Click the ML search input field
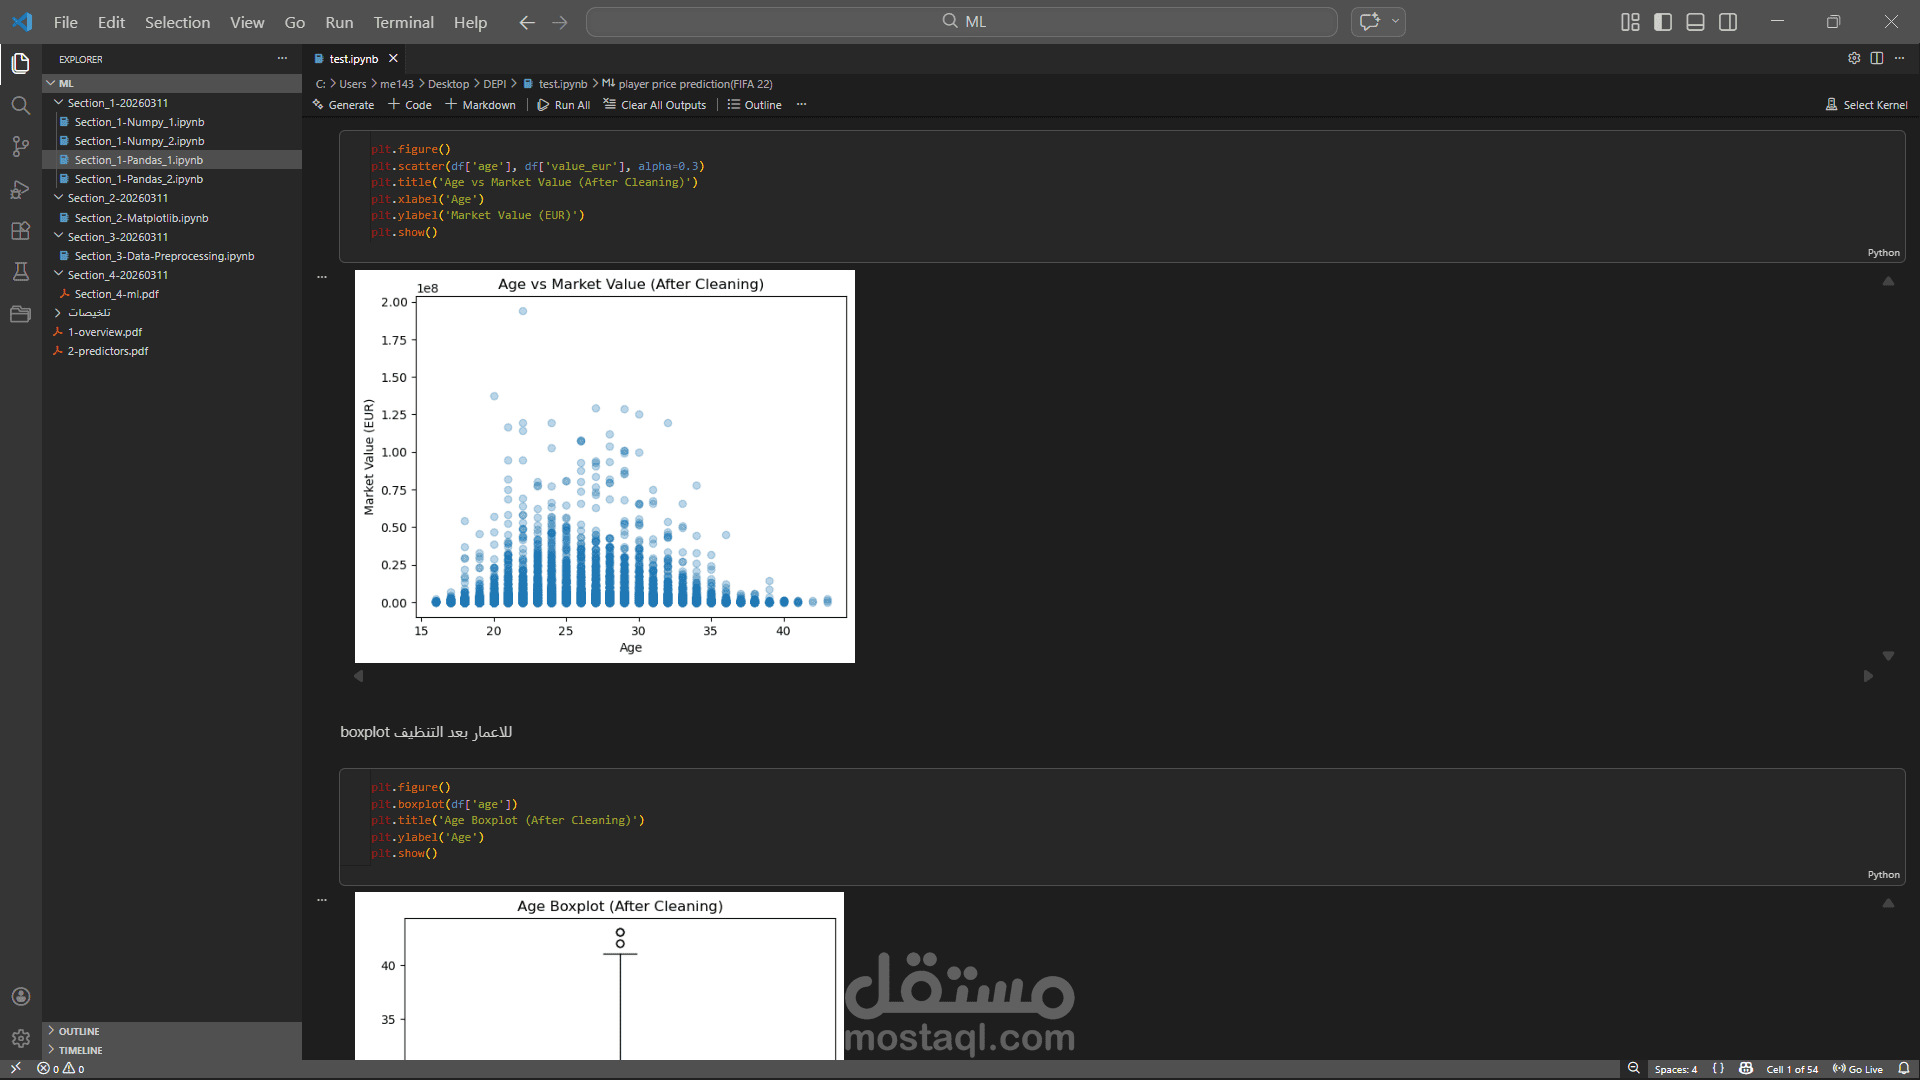The height and width of the screenshot is (1080, 1920). click(x=961, y=22)
